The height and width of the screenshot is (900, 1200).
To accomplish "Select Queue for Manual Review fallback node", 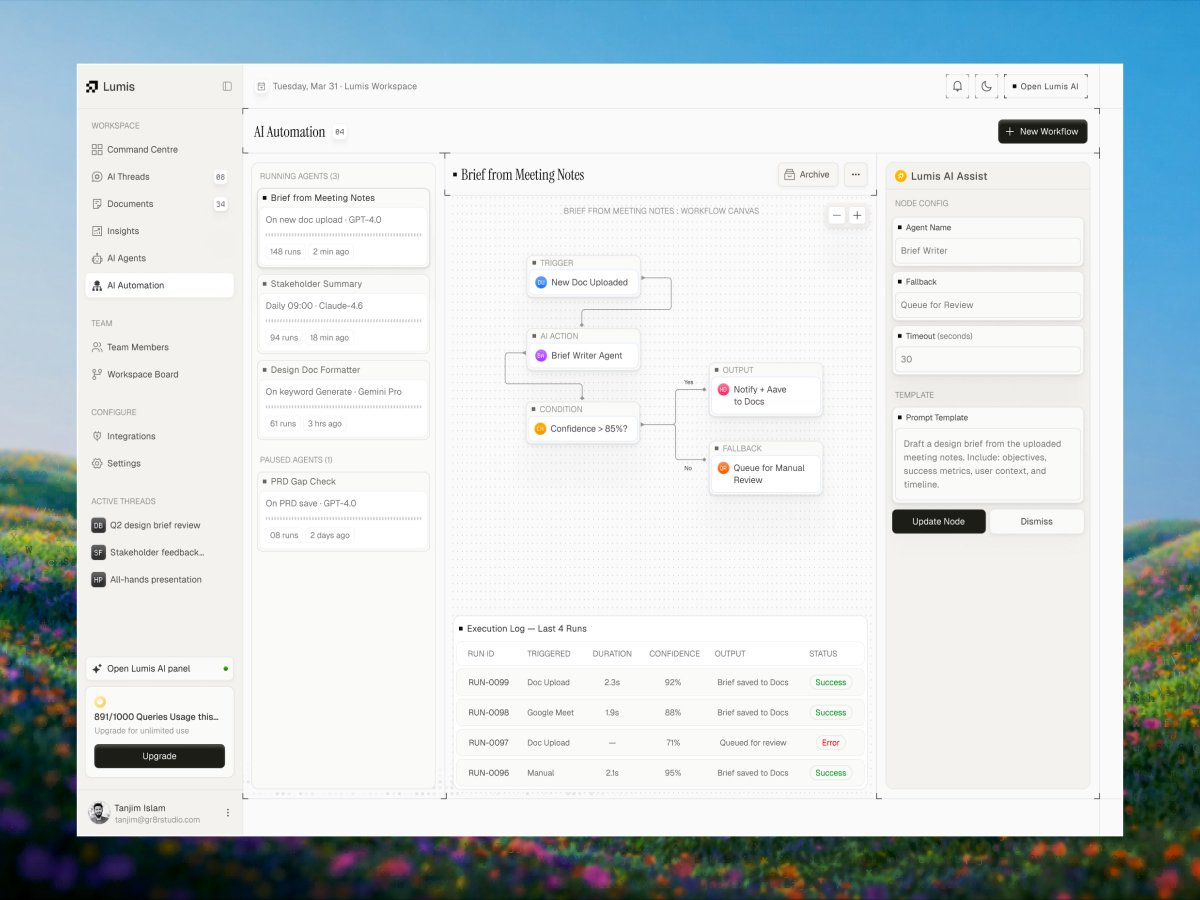I will point(766,467).
